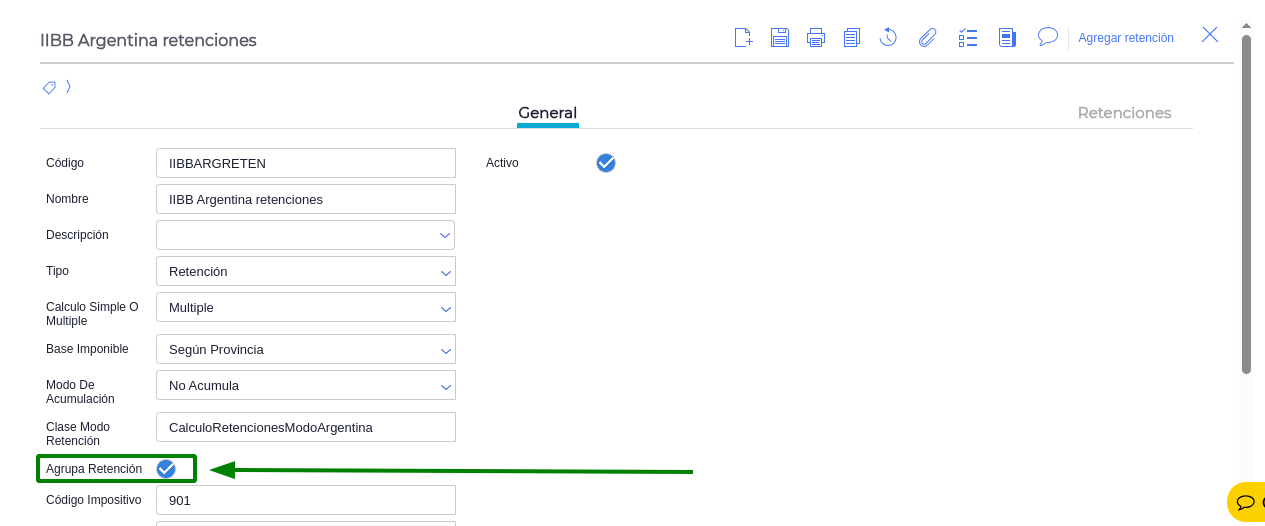Screen dimensions: 1265x526
Task: Click the Agregar retención link
Action: pos(1126,38)
